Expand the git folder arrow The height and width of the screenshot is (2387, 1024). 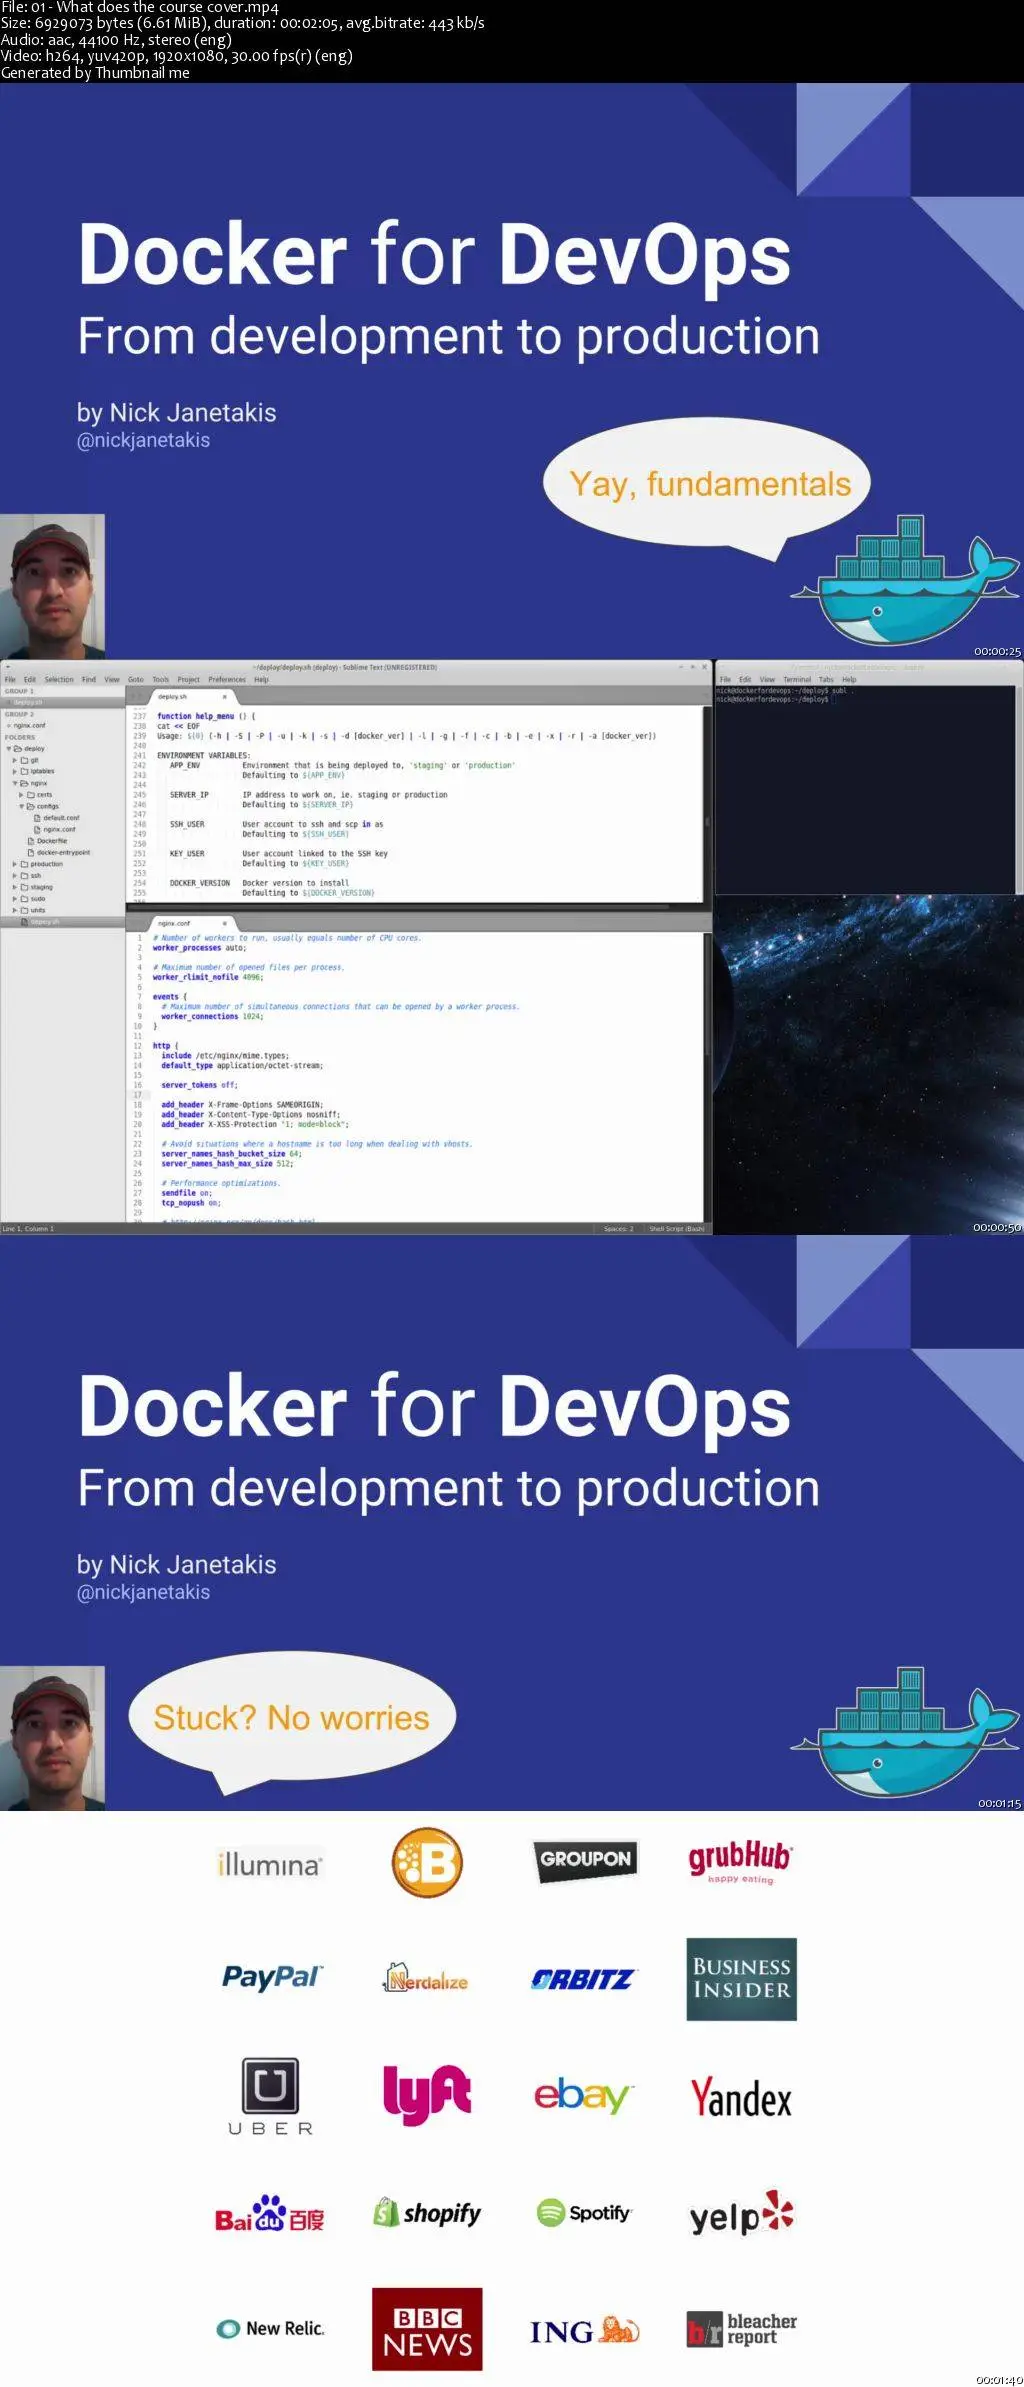click(14, 760)
